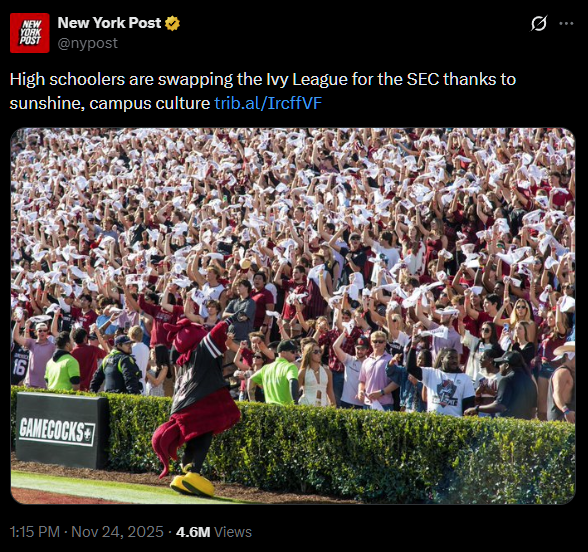The image size is (588, 552).
Task: Open the three-dot more options menu
Action: click(x=566, y=23)
